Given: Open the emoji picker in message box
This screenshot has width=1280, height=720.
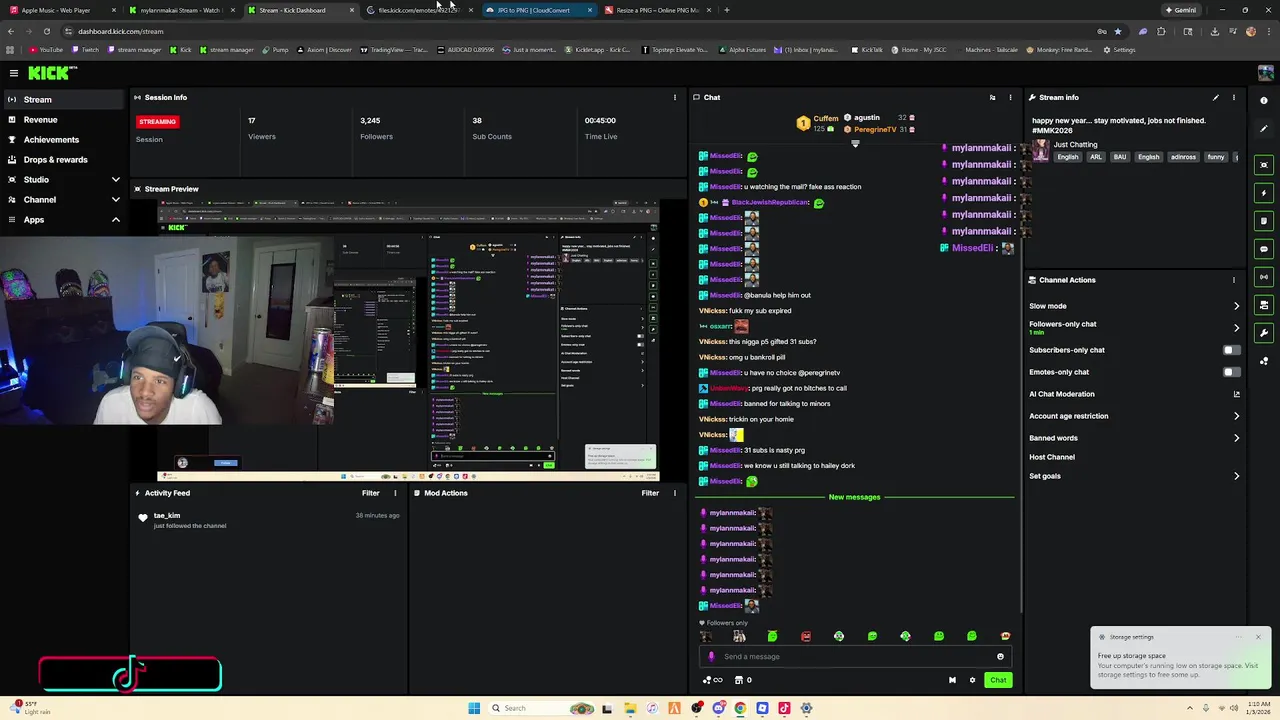Looking at the screenshot, I should (1000, 657).
